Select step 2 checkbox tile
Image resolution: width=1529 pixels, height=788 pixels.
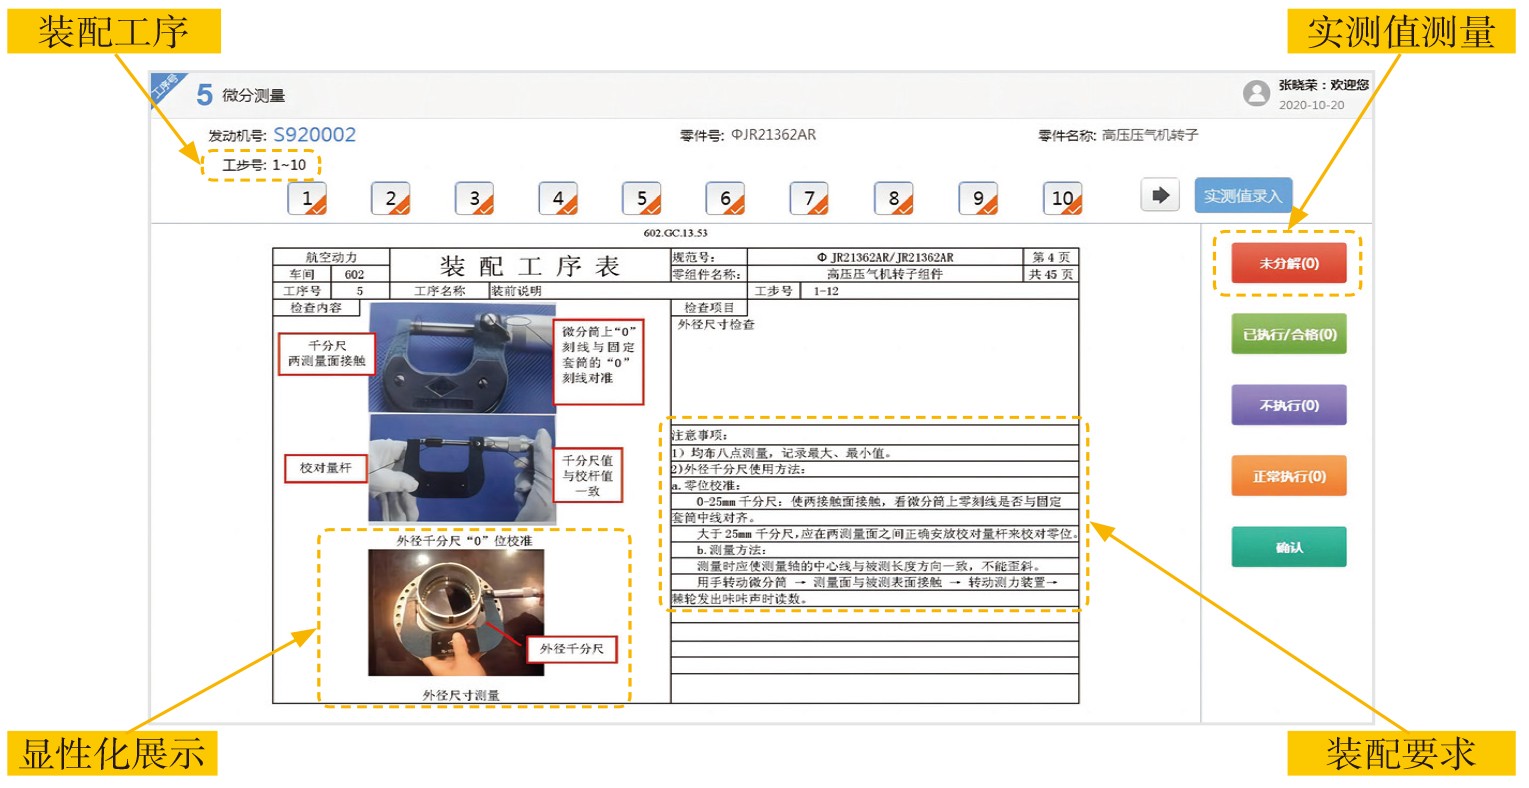coord(391,199)
